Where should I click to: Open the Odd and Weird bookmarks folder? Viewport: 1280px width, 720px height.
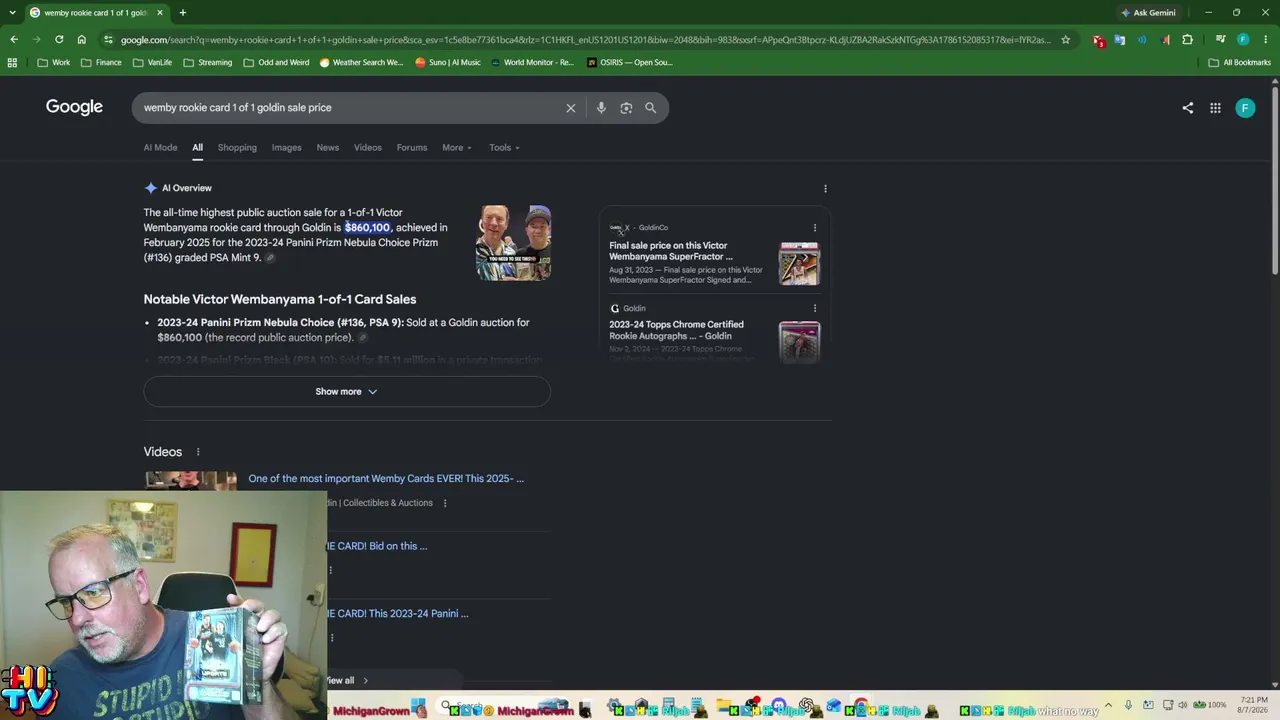coord(276,62)
